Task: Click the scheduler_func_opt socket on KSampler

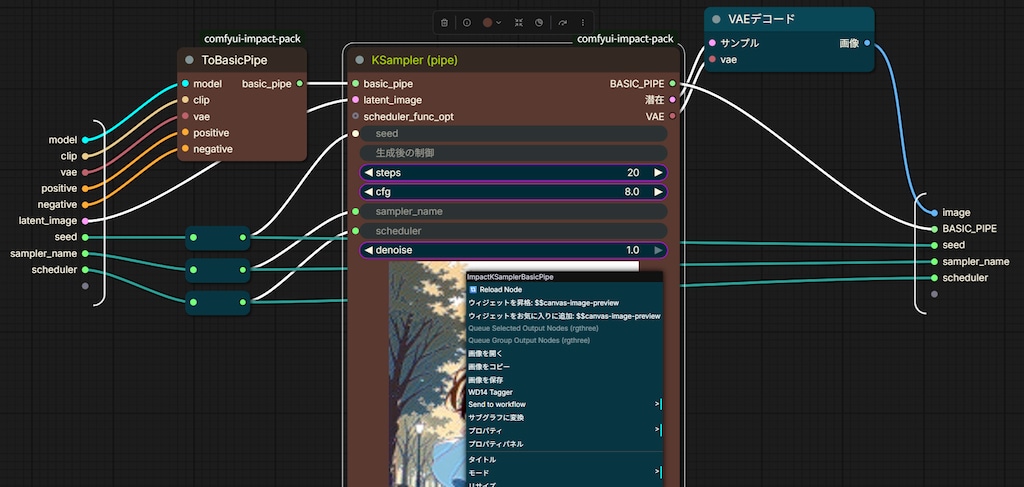Action: coord(355,116)
